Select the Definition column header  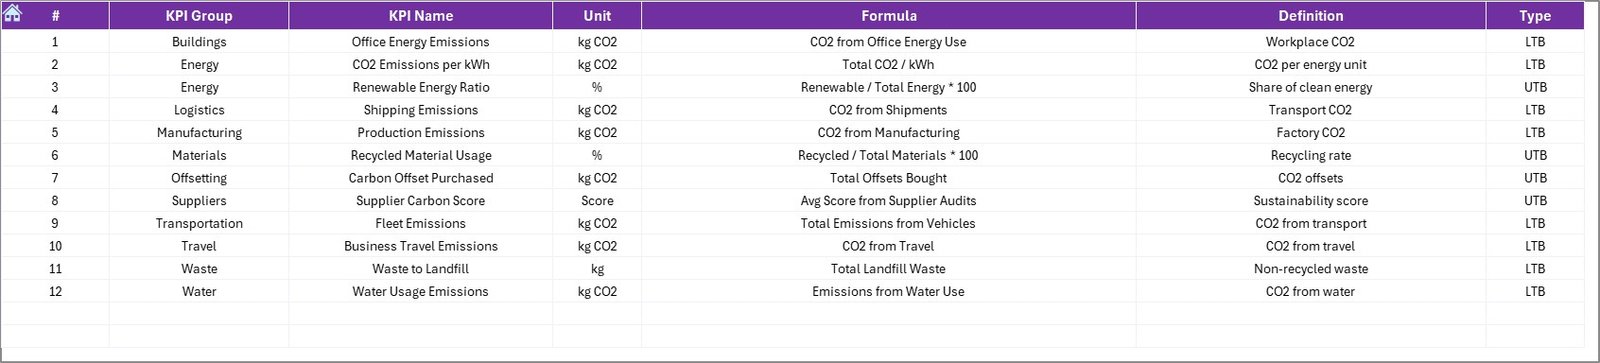tap(1311, 16)
